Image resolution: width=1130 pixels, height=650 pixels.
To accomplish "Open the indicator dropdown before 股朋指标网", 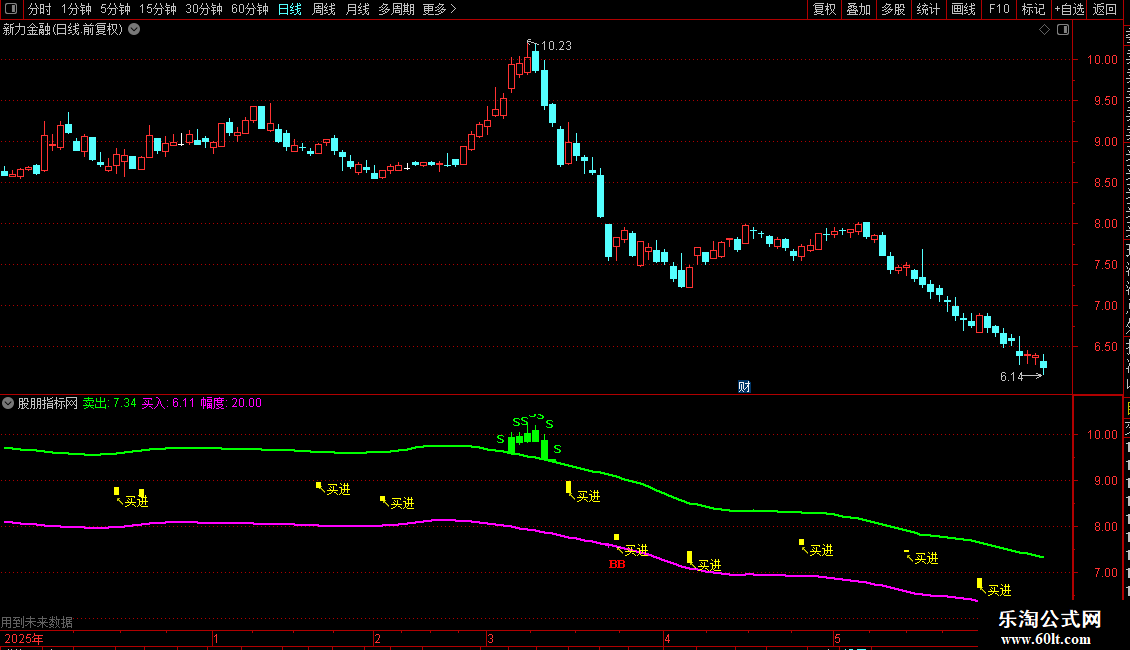I will (8, 404).
